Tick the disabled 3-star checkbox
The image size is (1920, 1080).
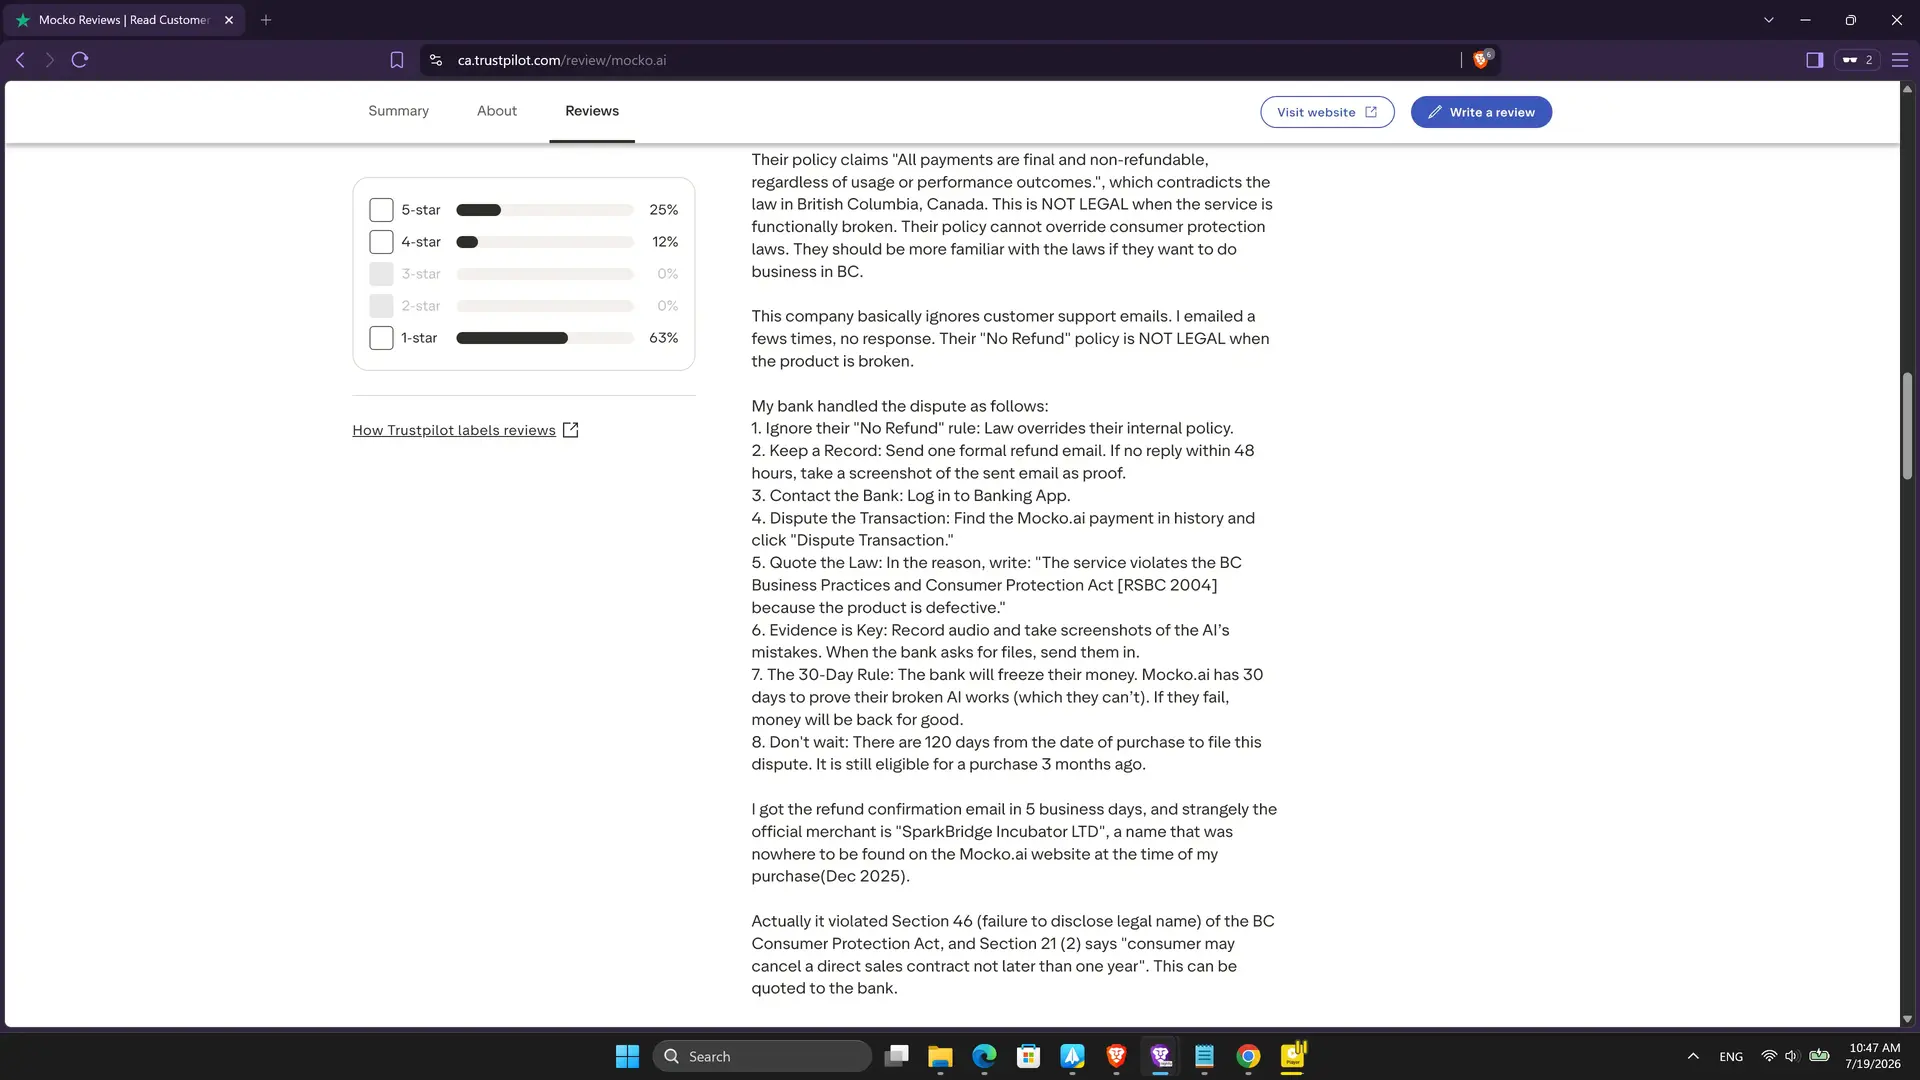(381, 274)
